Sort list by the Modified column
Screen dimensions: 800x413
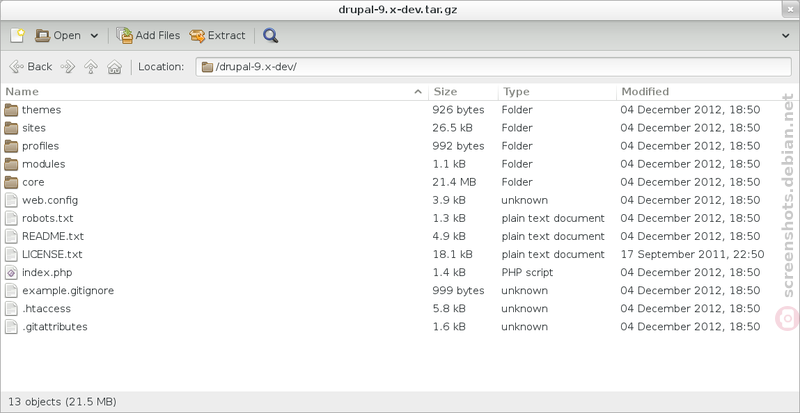tap(707, 92)
